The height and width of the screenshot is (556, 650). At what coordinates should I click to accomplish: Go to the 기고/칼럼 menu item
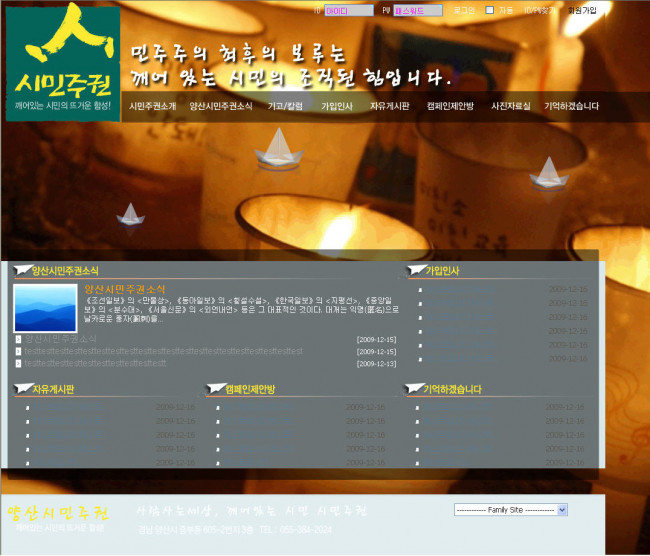pos(285,106)
